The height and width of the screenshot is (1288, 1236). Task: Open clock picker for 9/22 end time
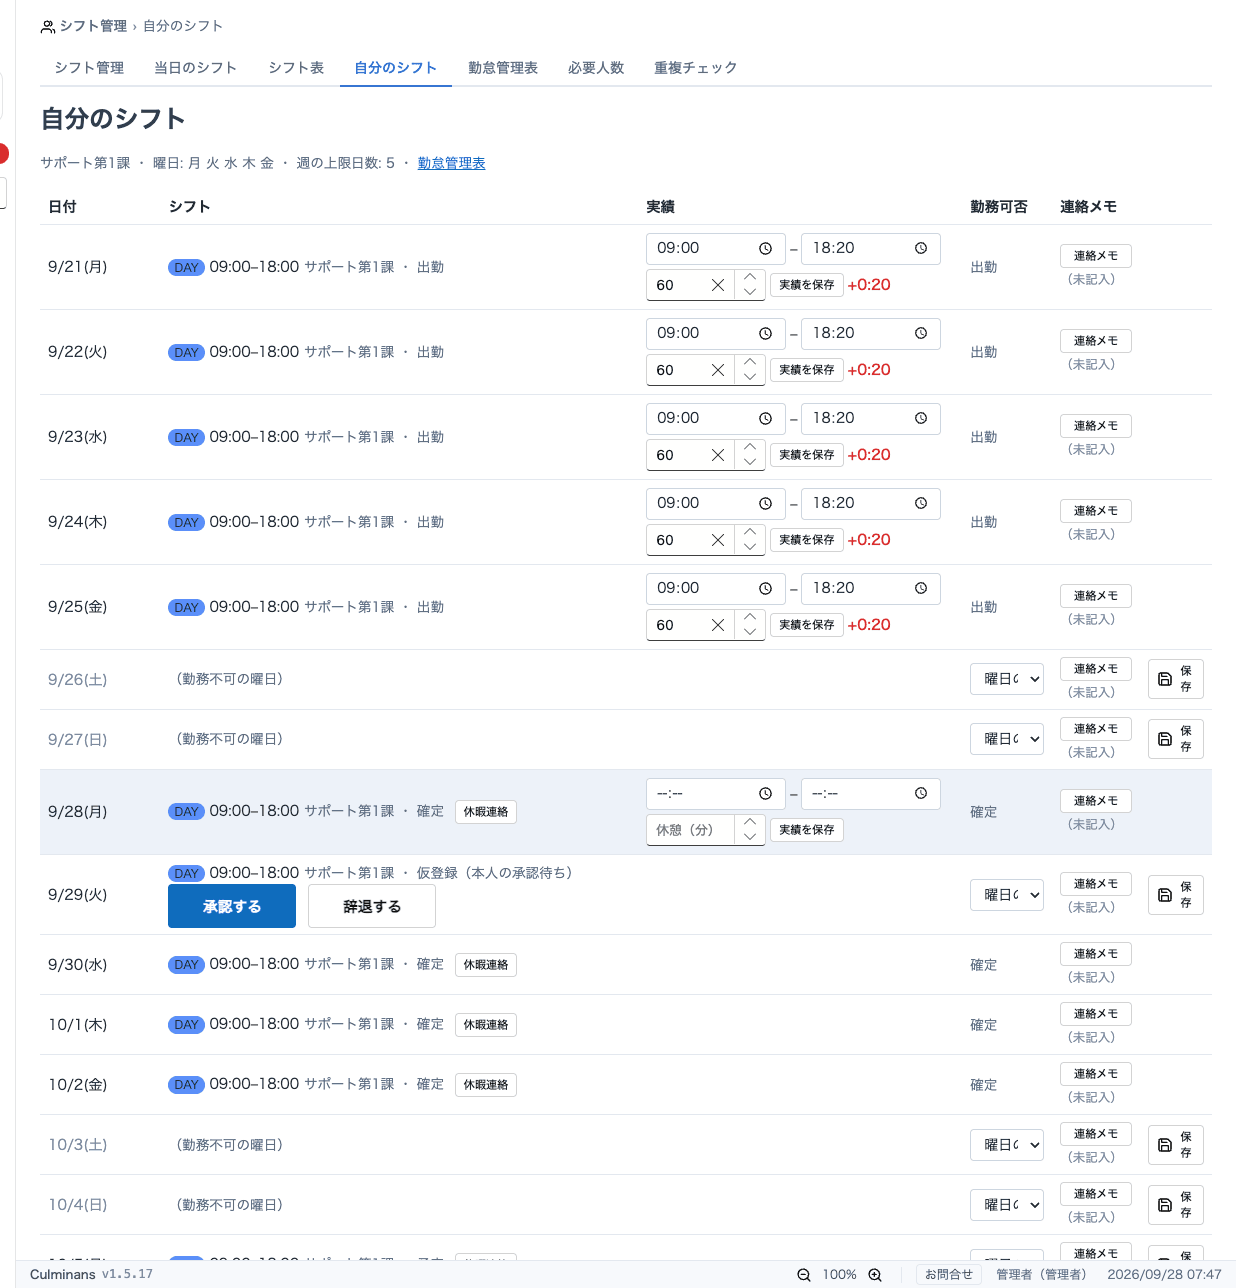click(x=921, y=333)
